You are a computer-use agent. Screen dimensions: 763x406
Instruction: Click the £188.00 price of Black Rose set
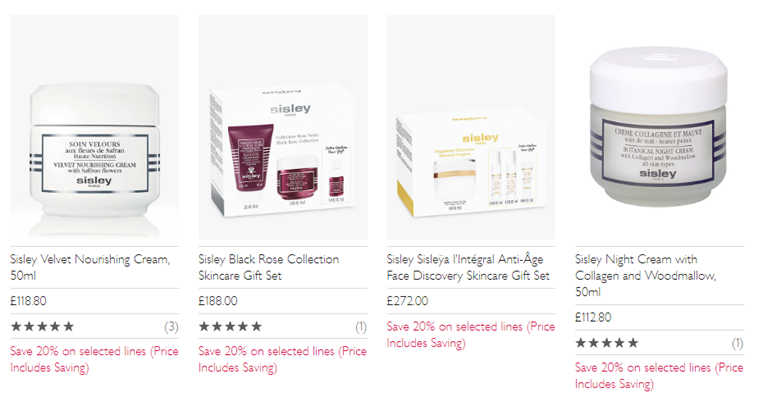point(218,301)
